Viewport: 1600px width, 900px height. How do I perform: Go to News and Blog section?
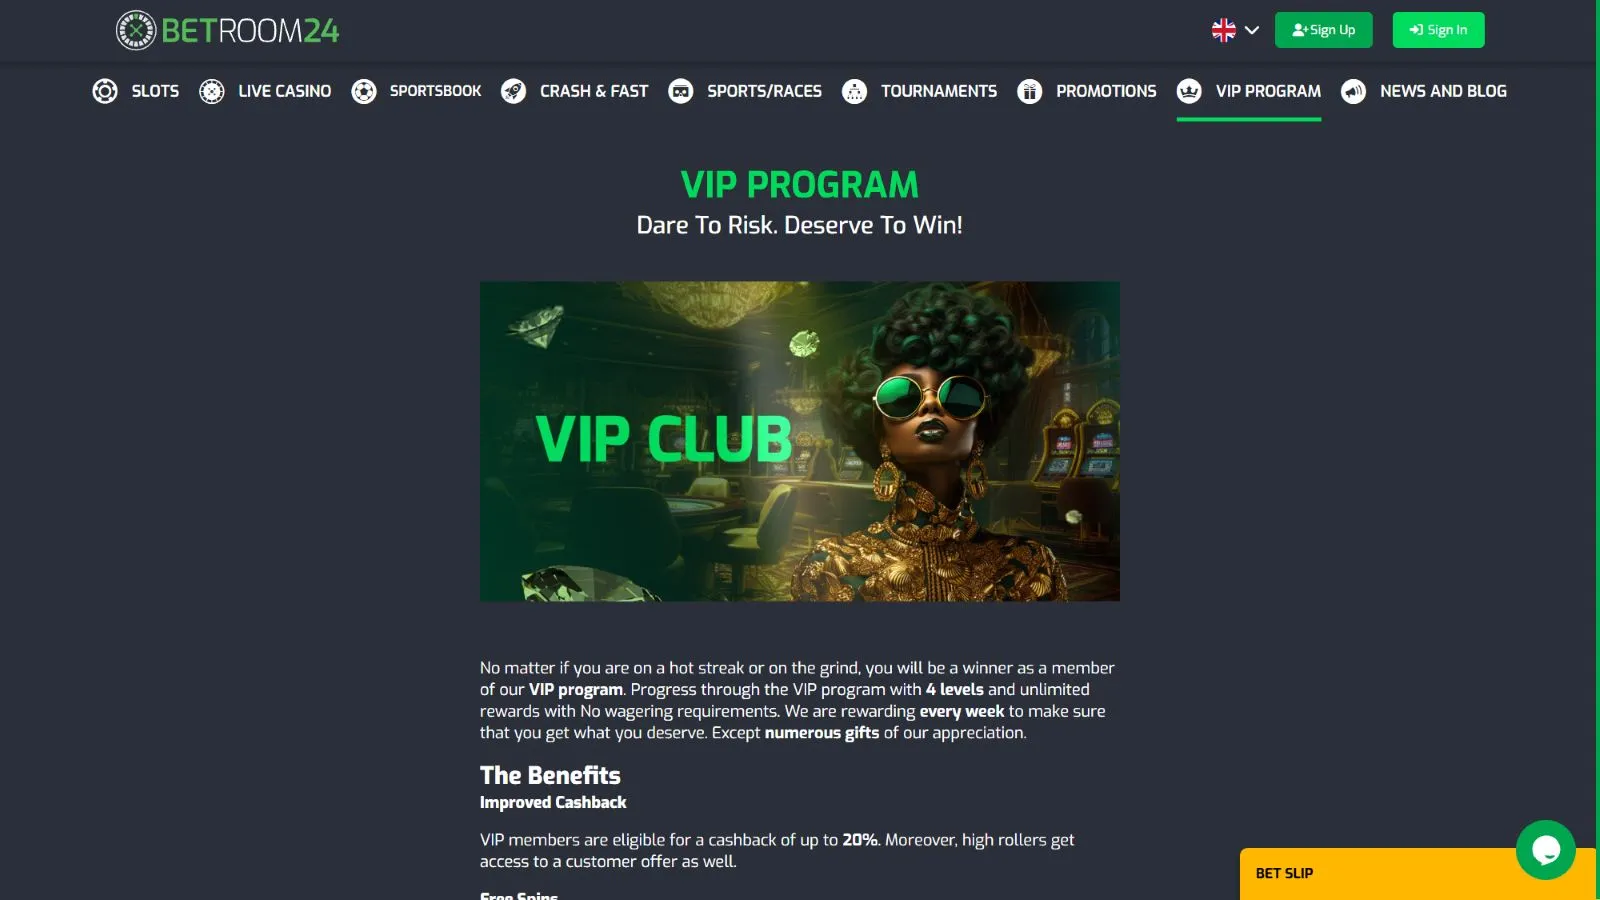click(1443, 91)
